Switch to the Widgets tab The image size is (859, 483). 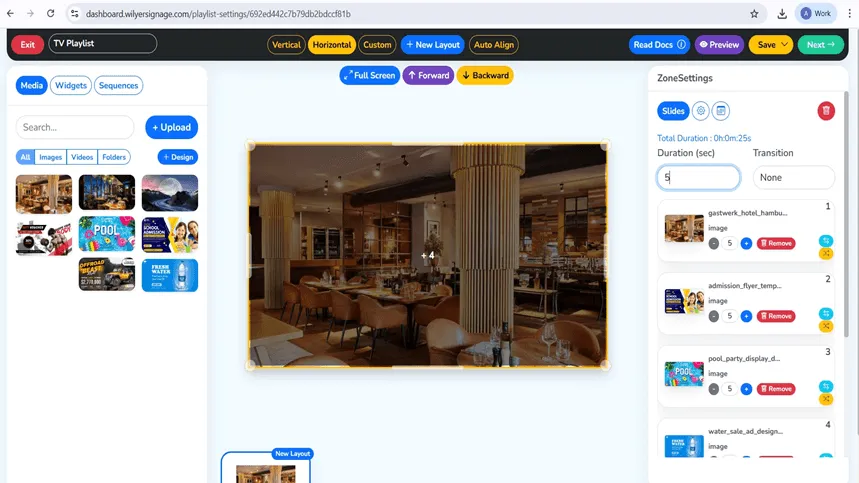(x=71, y=85)
